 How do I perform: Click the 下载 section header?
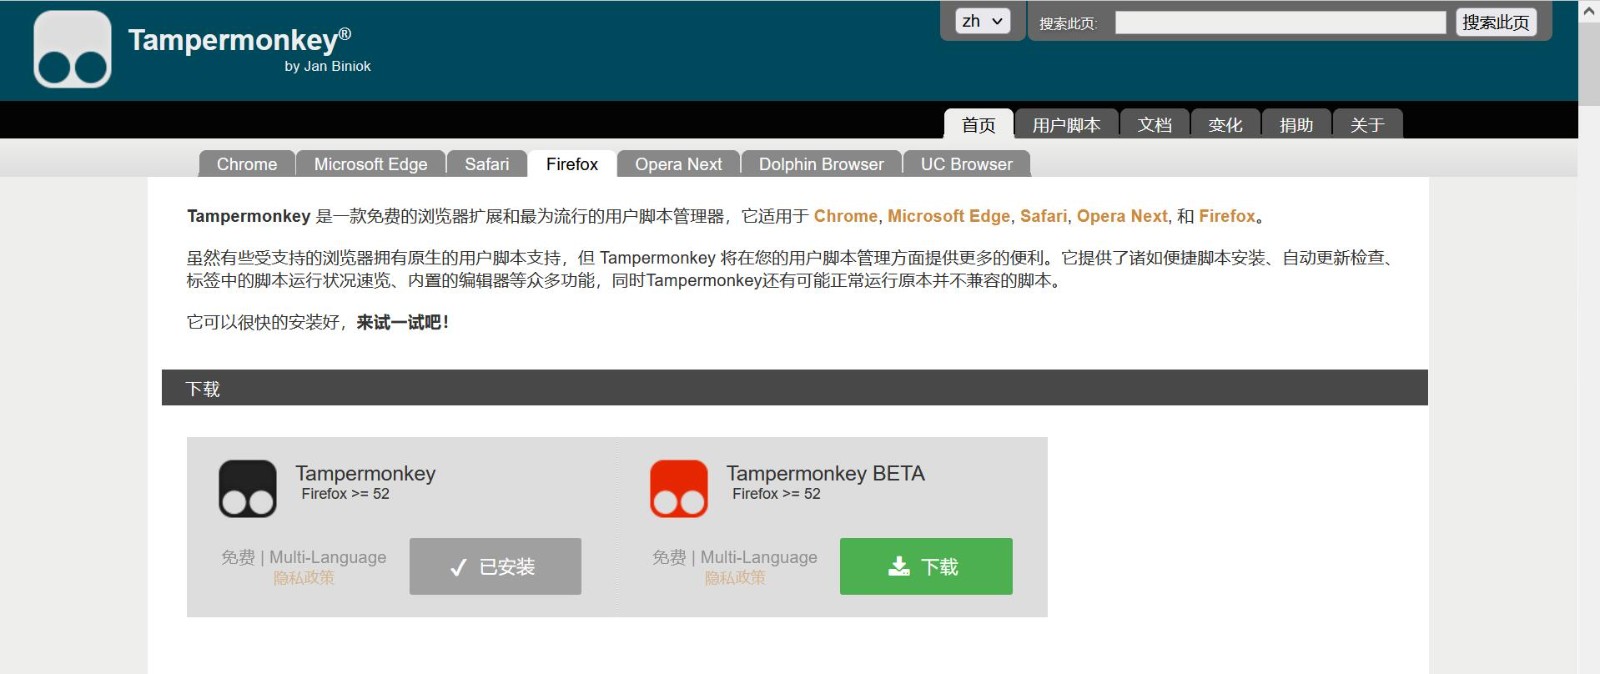795,388
